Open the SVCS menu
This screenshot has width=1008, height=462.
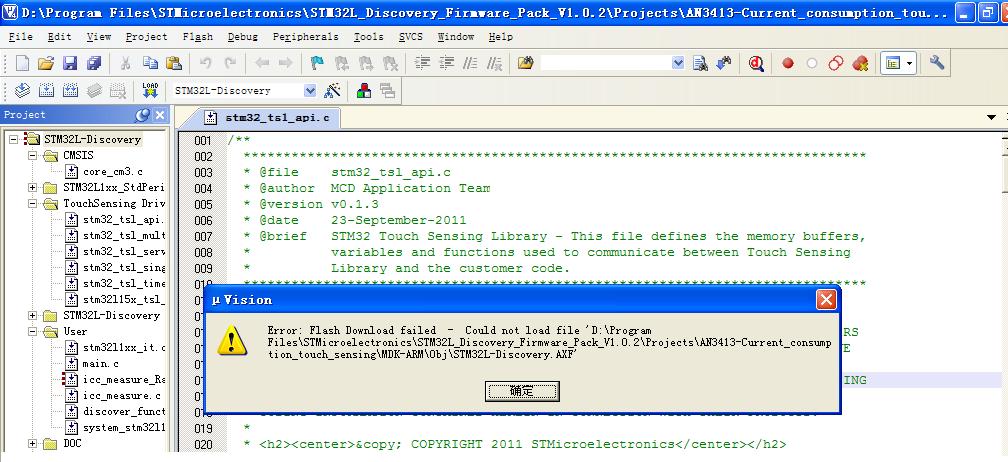(x=411, y=37)
